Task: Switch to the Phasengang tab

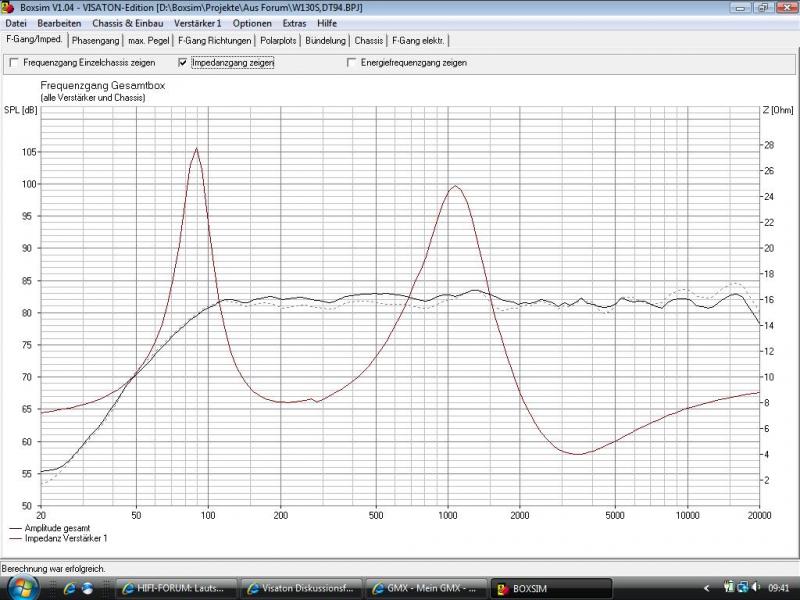Action: coord(96,41)
